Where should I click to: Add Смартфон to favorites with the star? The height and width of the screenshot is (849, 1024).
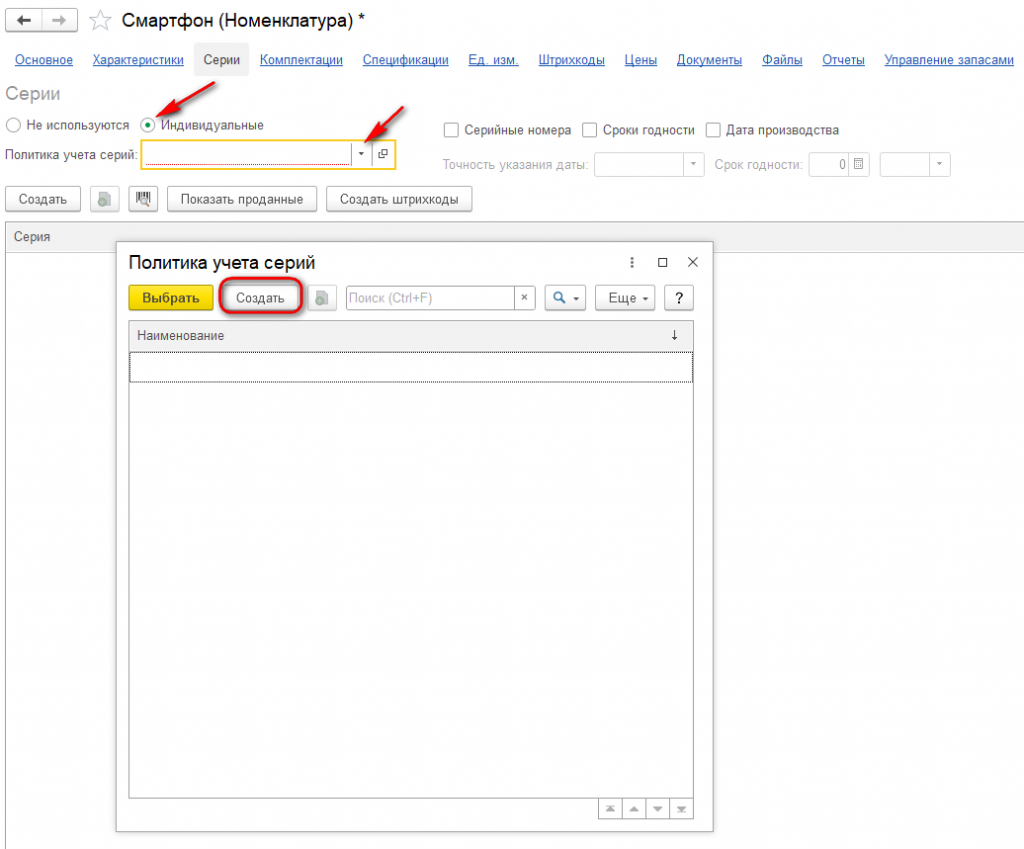[100, 20]
